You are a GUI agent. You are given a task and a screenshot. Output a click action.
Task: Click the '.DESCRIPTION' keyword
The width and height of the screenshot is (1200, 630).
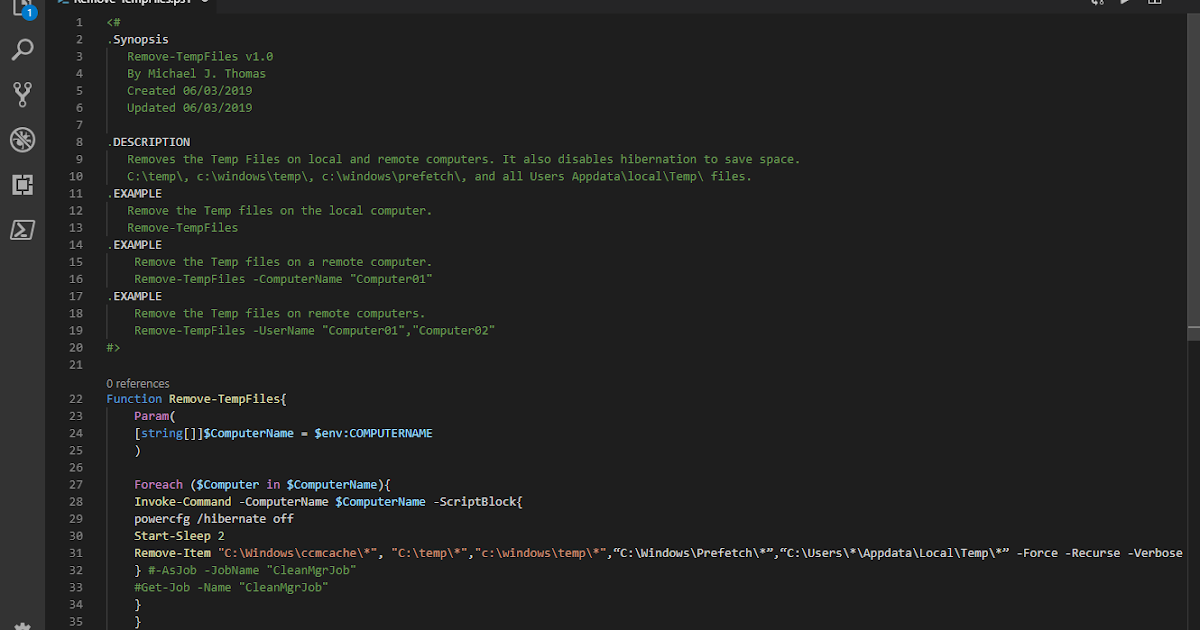(148, 142)
